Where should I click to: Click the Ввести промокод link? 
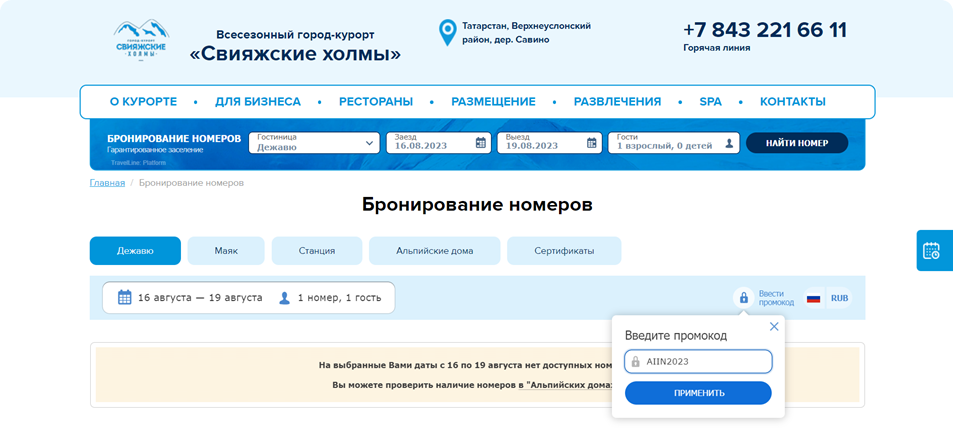(x=776, y=298)
